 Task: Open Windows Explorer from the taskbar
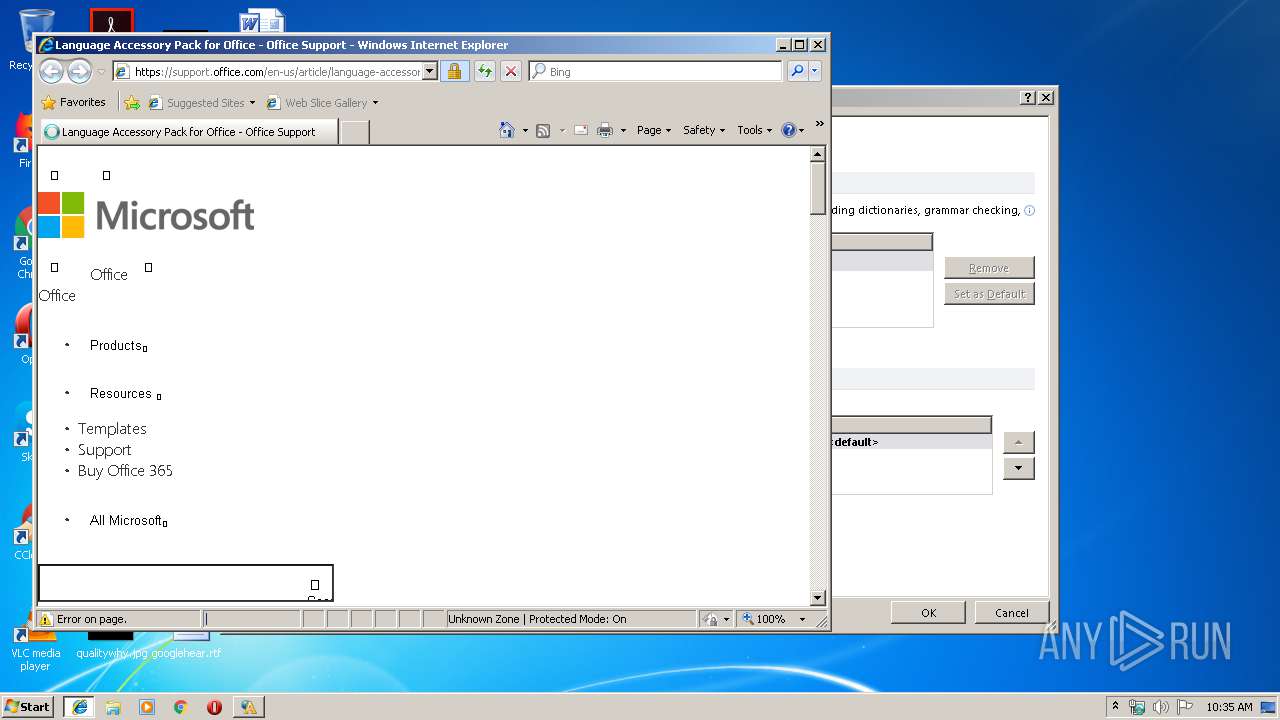coord(113,706)
